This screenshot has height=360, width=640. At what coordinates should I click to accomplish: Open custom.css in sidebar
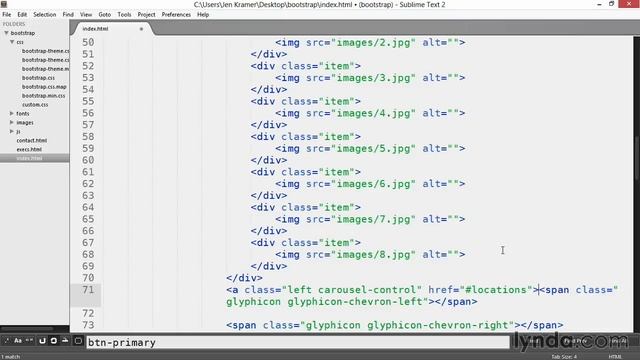35,104
